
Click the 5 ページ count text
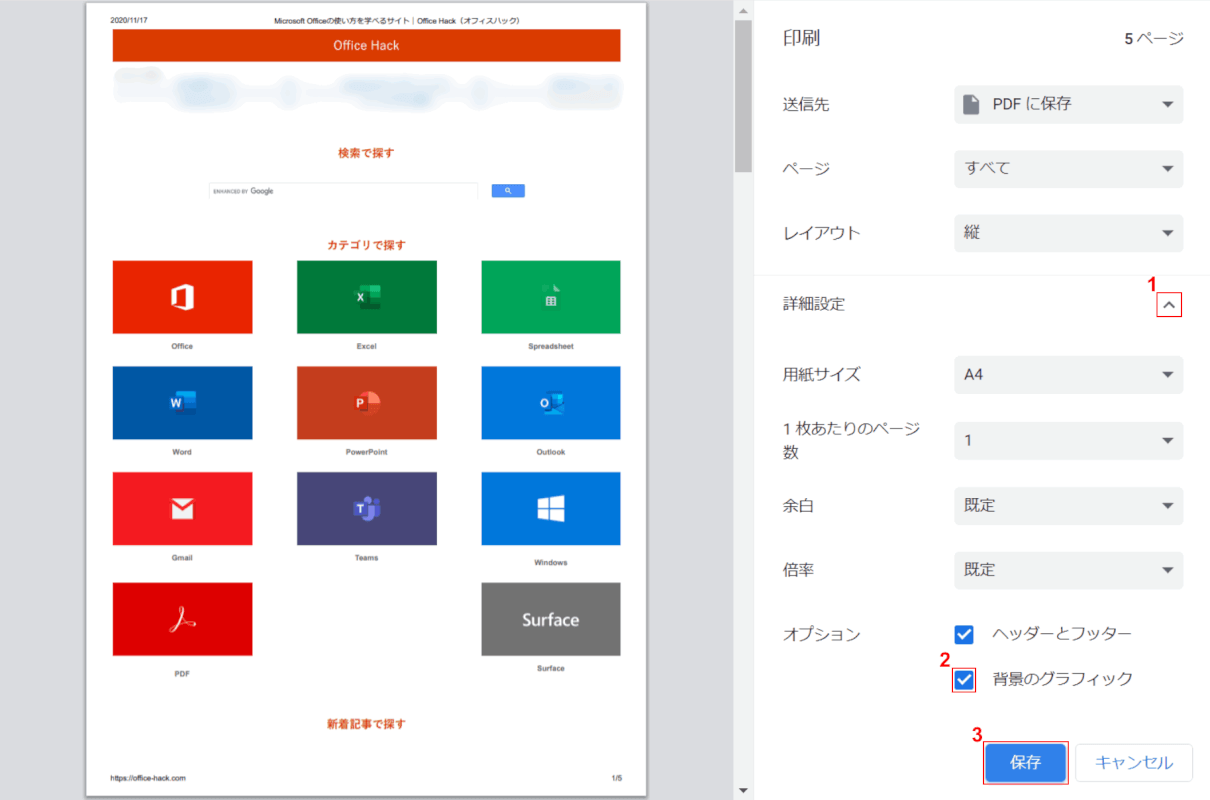point(1154,39)
